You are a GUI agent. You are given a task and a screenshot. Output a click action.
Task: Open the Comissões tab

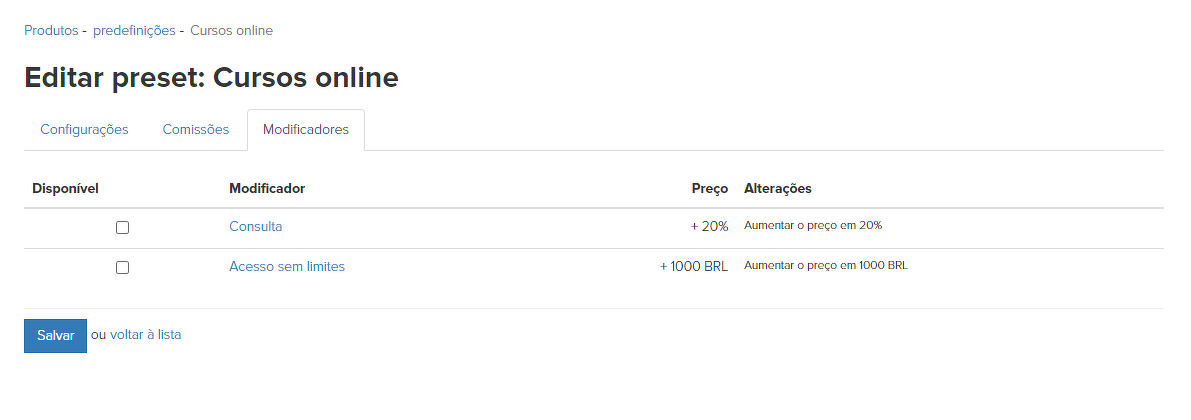point(196,129)
